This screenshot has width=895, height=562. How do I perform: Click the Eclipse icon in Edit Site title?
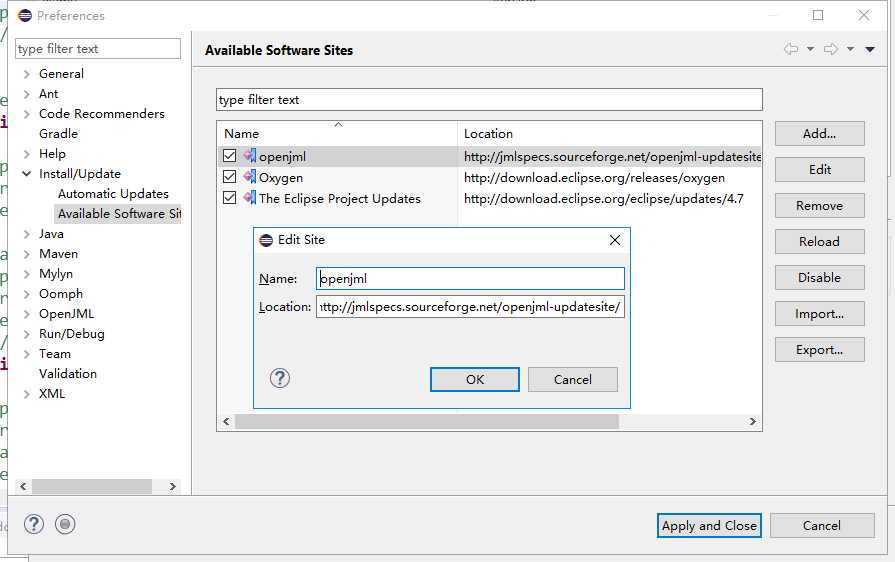[x=266, y=240]
